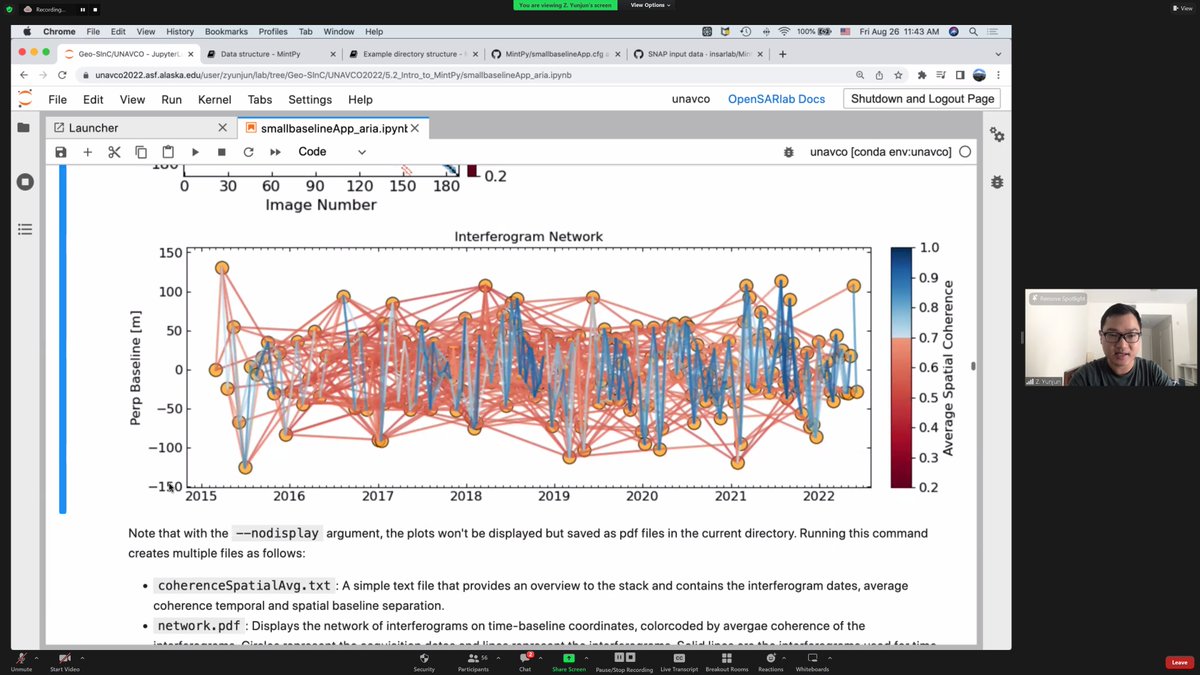Image resolution: width=1200 pixels, height=675 pixels.
Task: Expand View Options dropdown in Zoom banner
Action: 650,5
